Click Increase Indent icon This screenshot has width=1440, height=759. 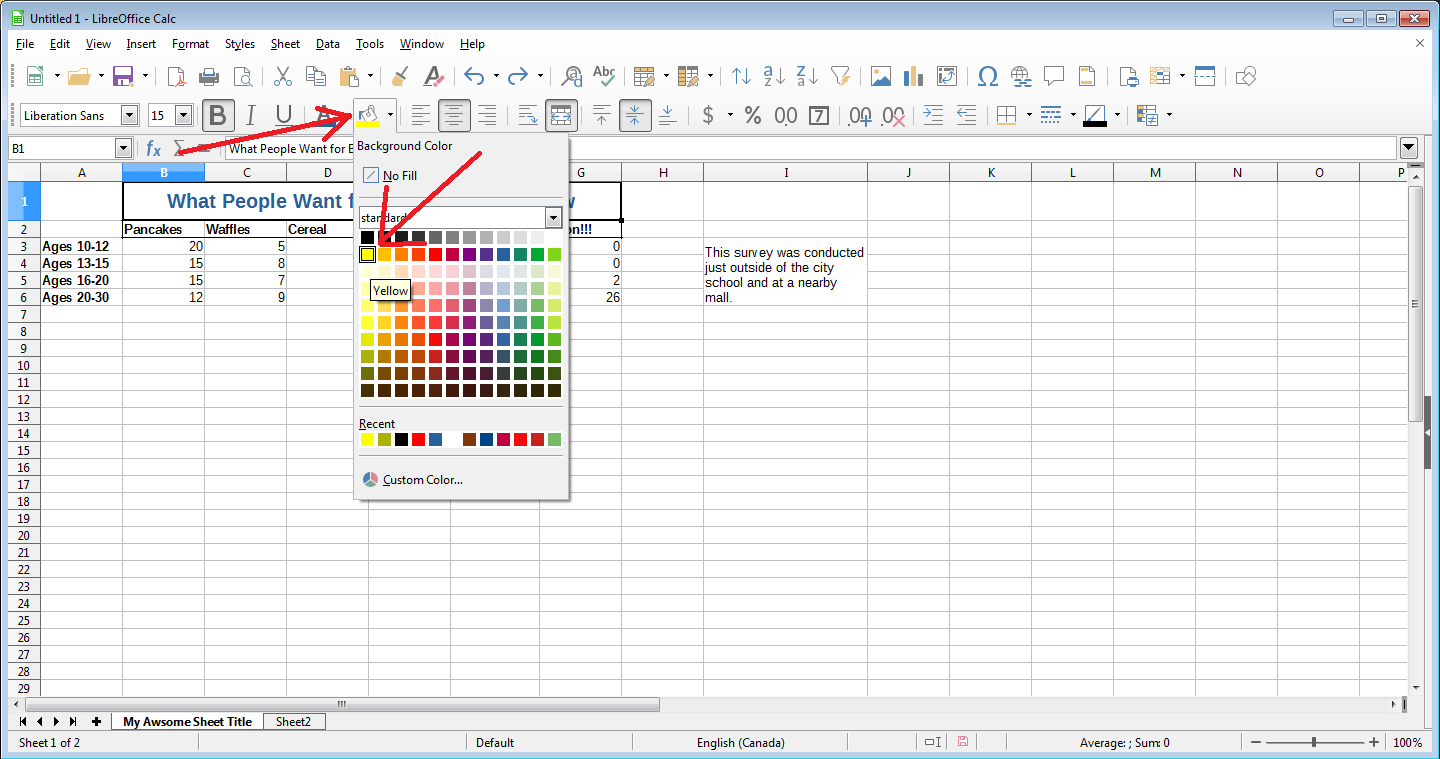933,116
